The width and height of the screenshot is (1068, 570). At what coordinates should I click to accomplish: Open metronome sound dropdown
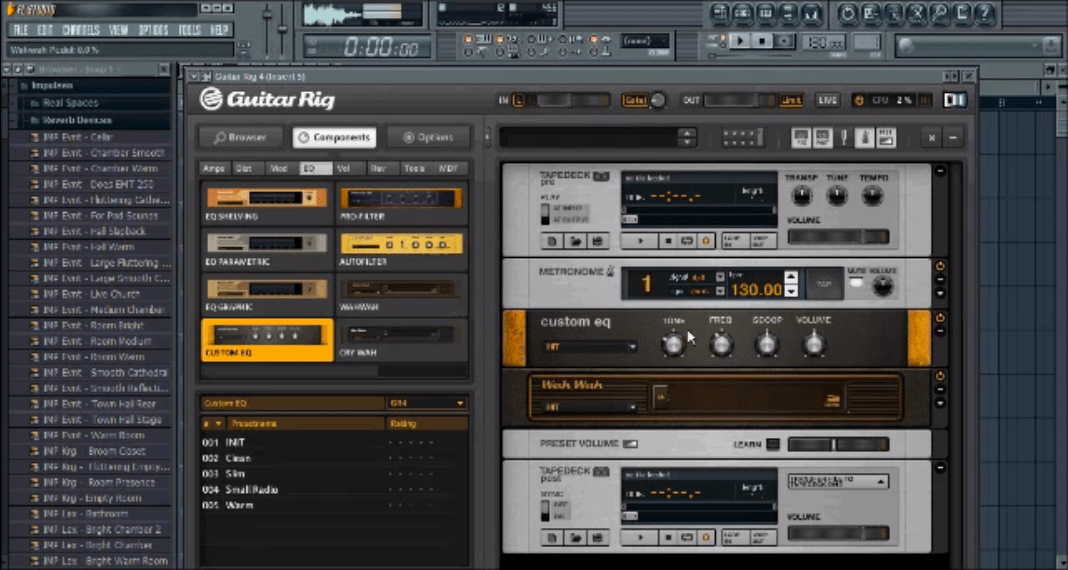coord(720,291)
